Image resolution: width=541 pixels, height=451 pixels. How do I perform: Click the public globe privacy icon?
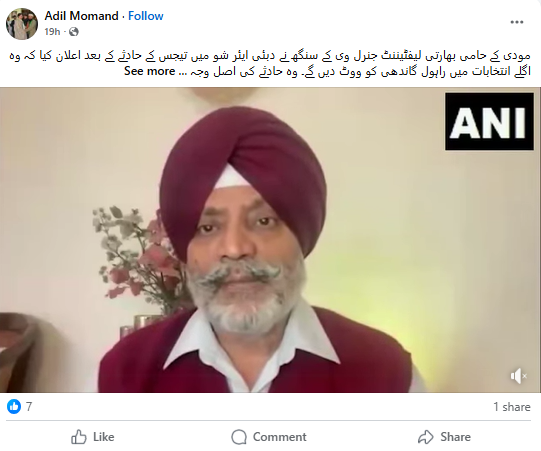point(73,32)
